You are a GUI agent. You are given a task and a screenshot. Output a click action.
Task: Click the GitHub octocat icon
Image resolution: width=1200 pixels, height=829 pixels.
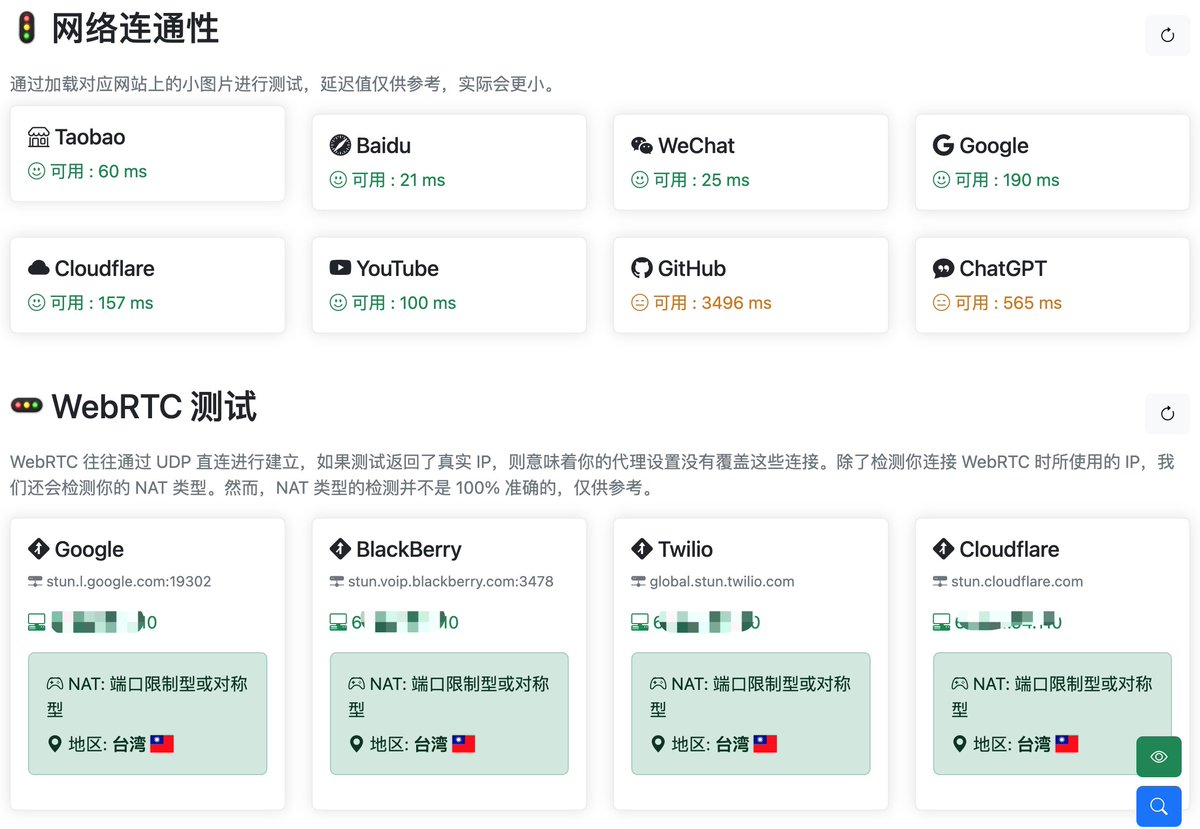[640, 268]
